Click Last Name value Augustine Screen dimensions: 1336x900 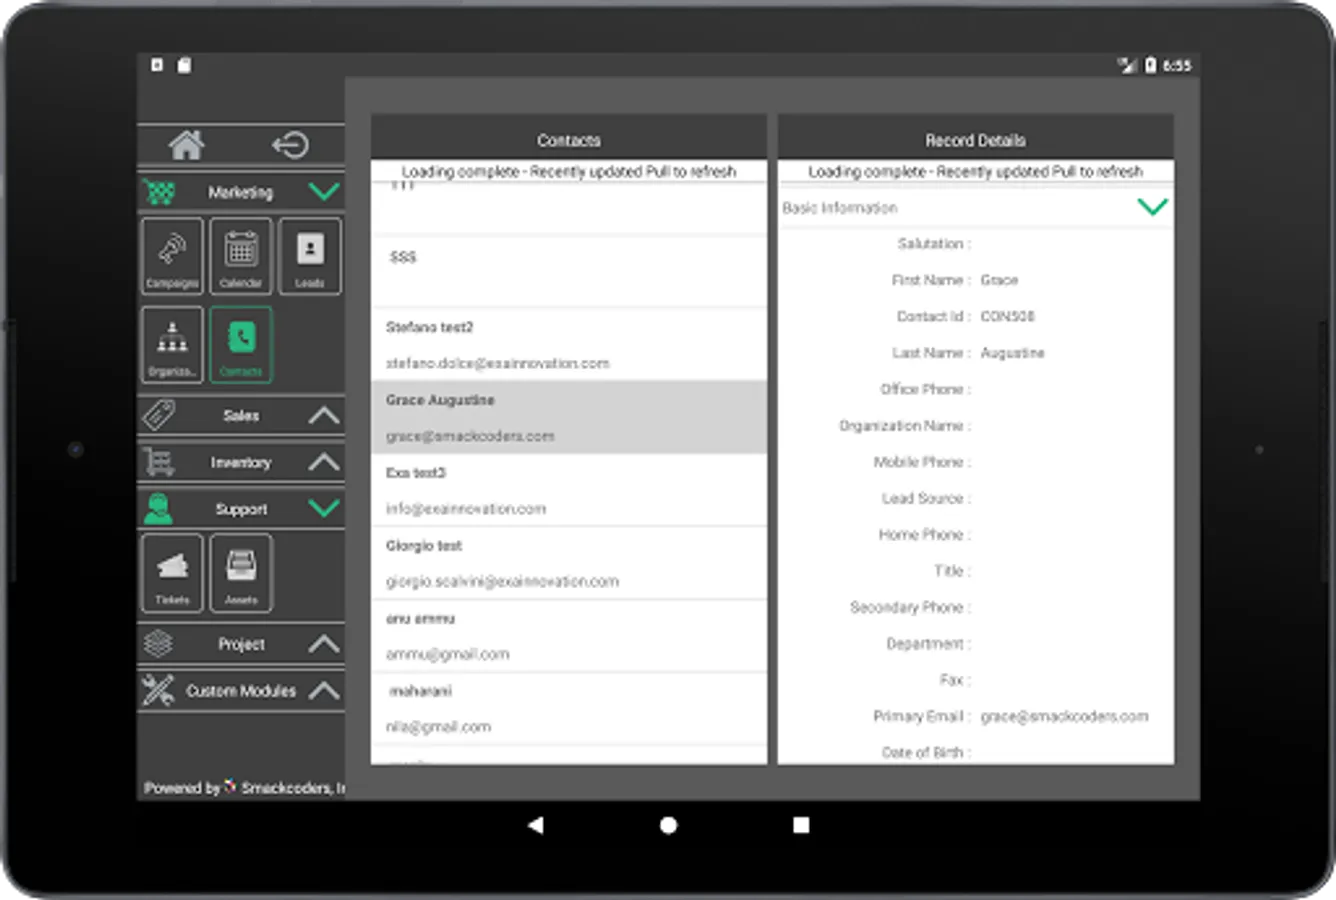[1012, 353]
